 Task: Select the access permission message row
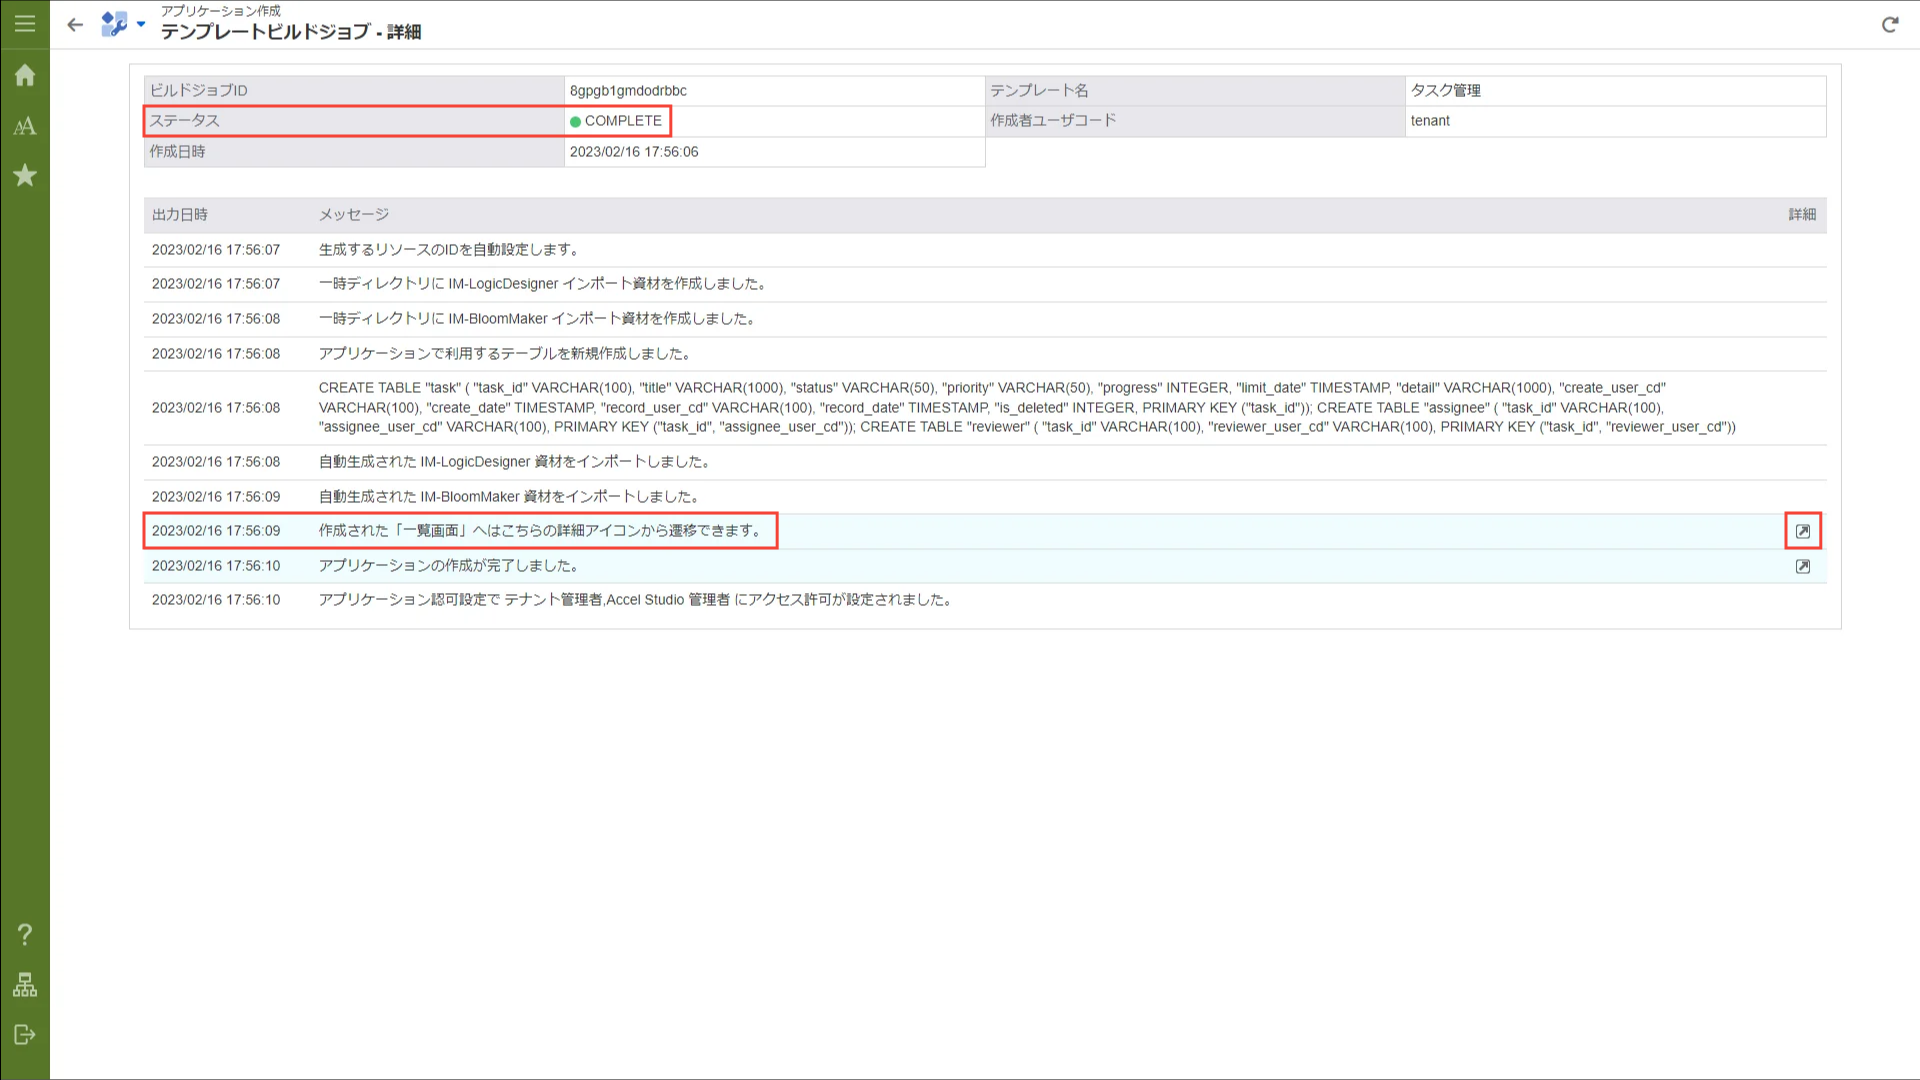click(x=635, y=600)
